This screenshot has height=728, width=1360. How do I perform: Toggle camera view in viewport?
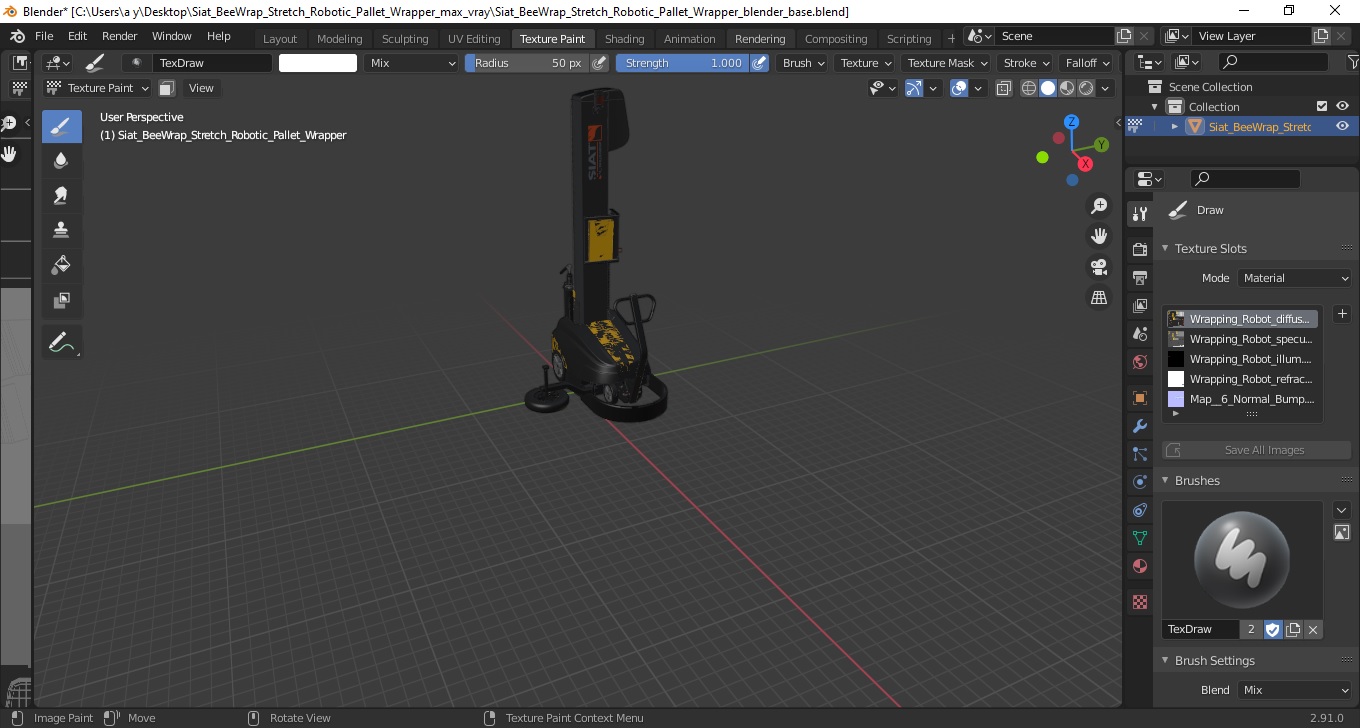[1099, 267]
